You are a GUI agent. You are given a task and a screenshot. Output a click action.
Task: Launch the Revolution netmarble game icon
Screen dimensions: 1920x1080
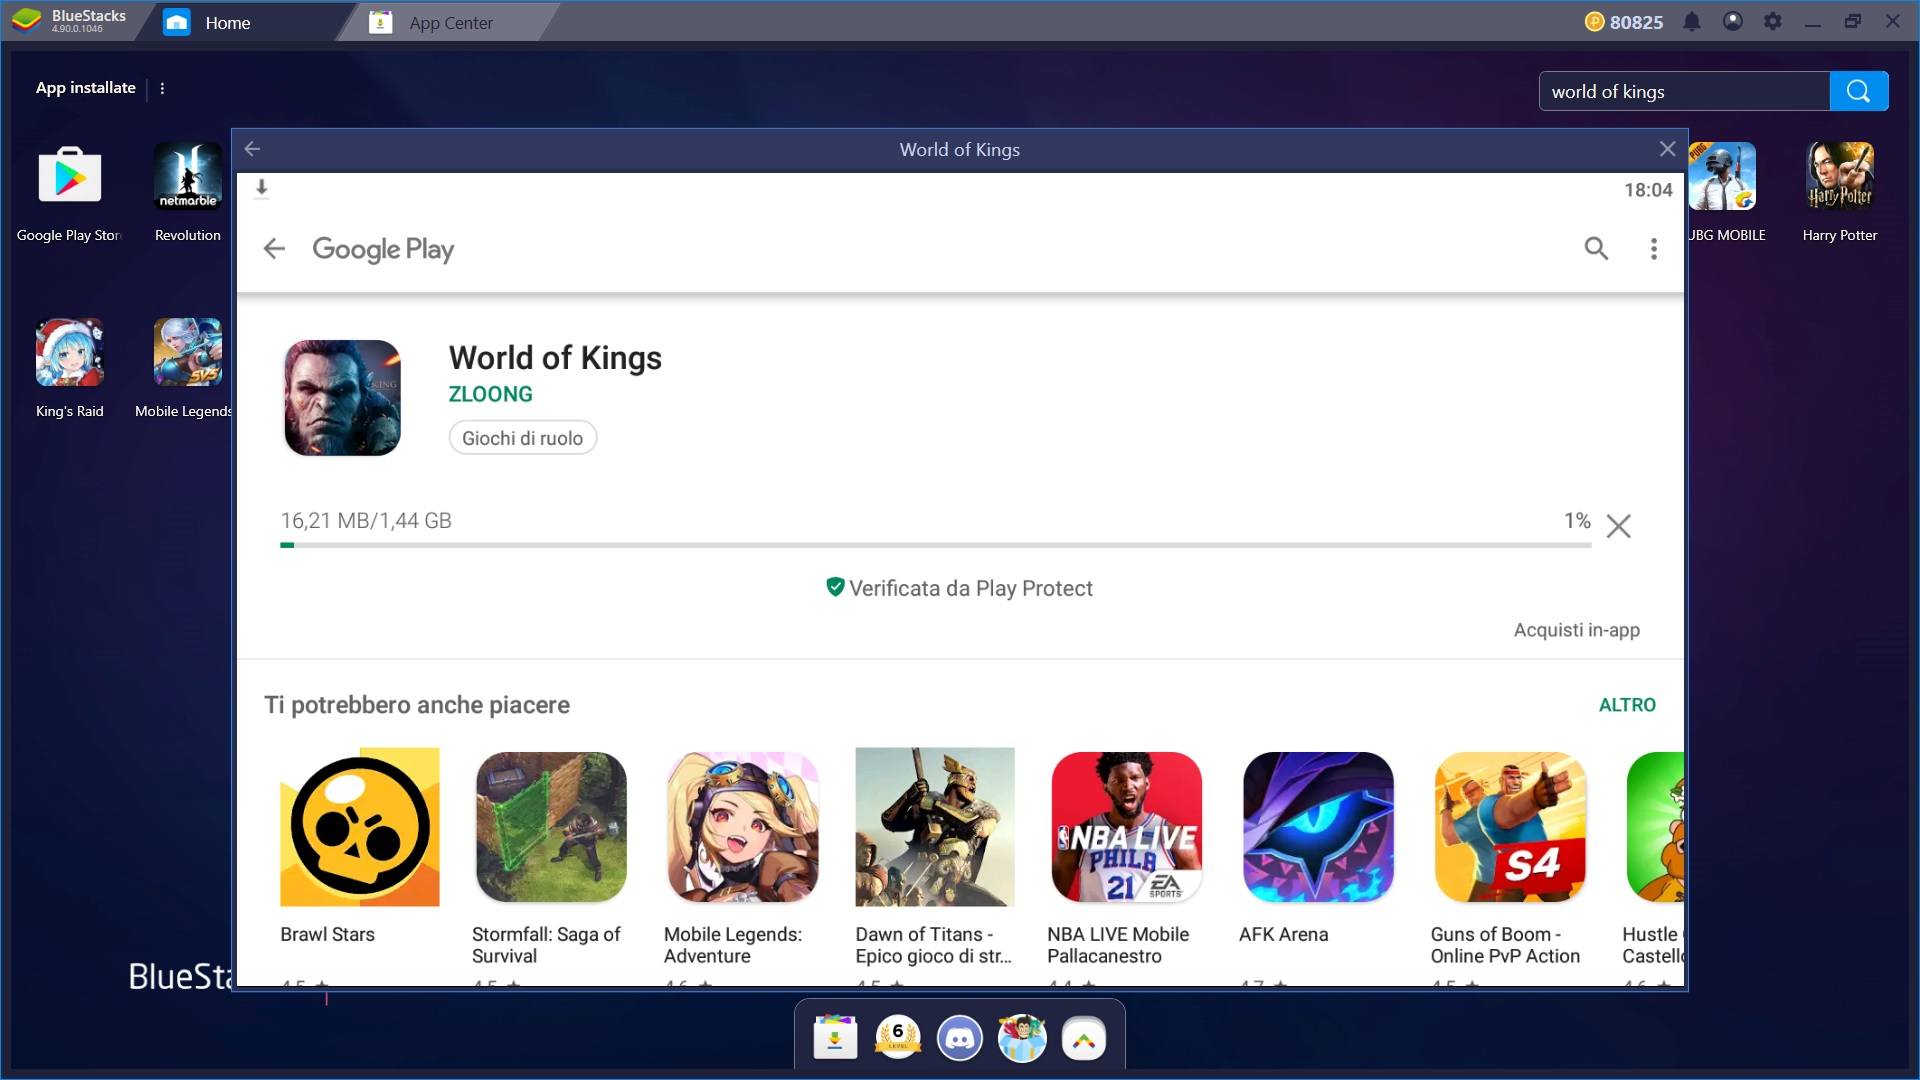click(x=187, y=177)
